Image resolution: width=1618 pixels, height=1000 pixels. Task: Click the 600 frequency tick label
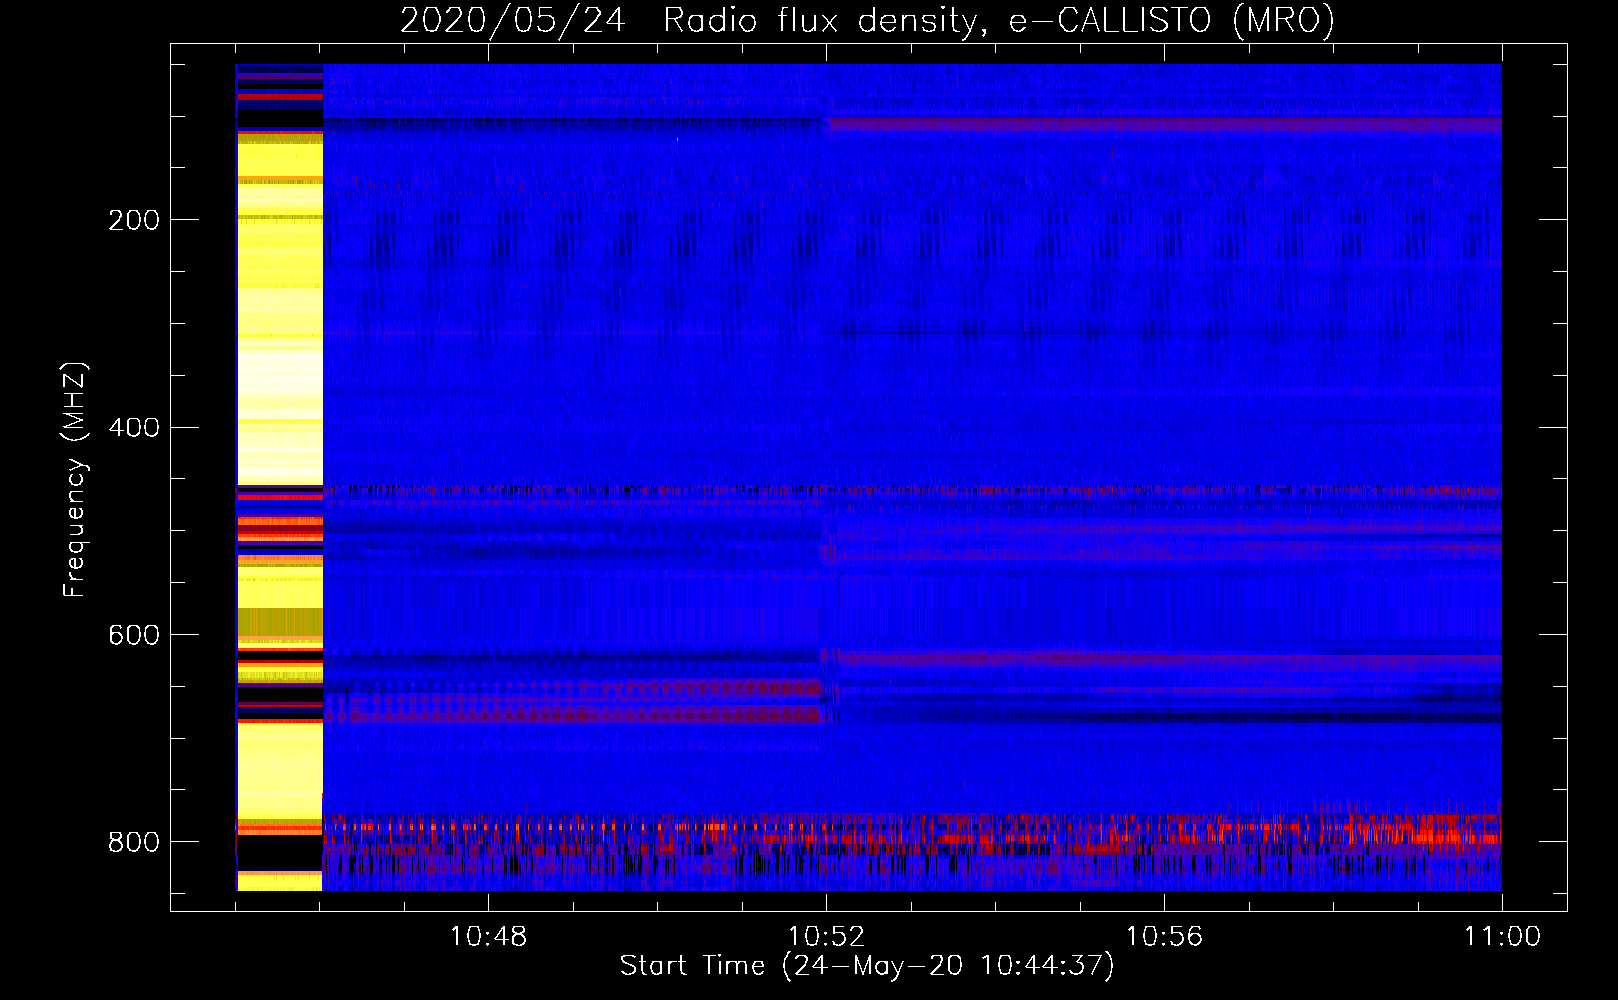point(134,635)
